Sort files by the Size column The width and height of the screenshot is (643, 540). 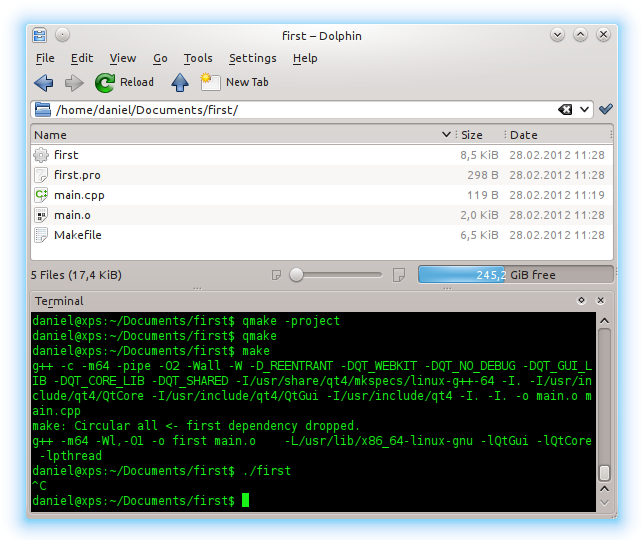[x=471, y=134]
